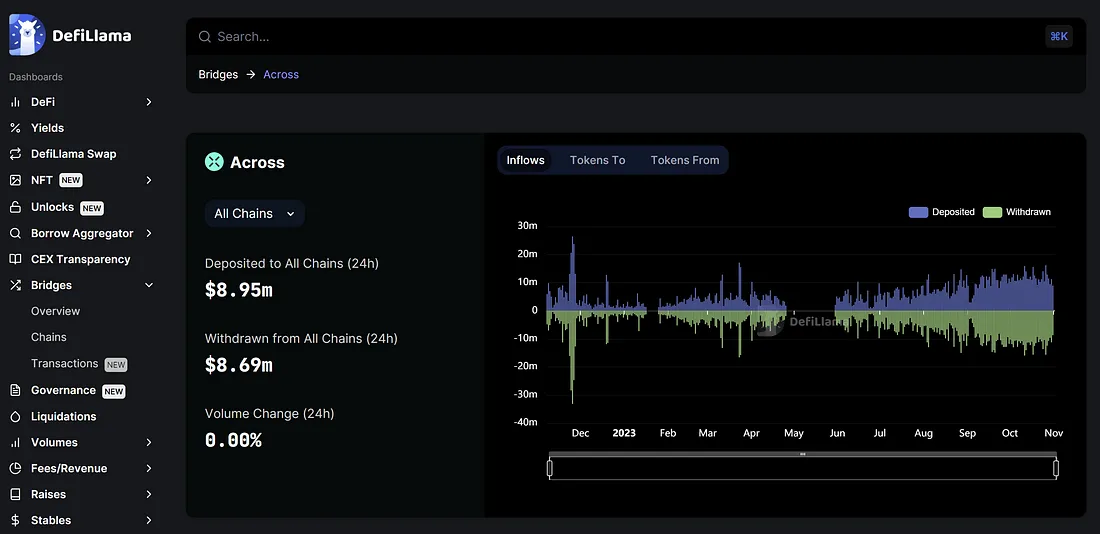This screenshot has height=534, width=1100.
Task: Go to Bridges via breadcrumb link
Action: 218,74
